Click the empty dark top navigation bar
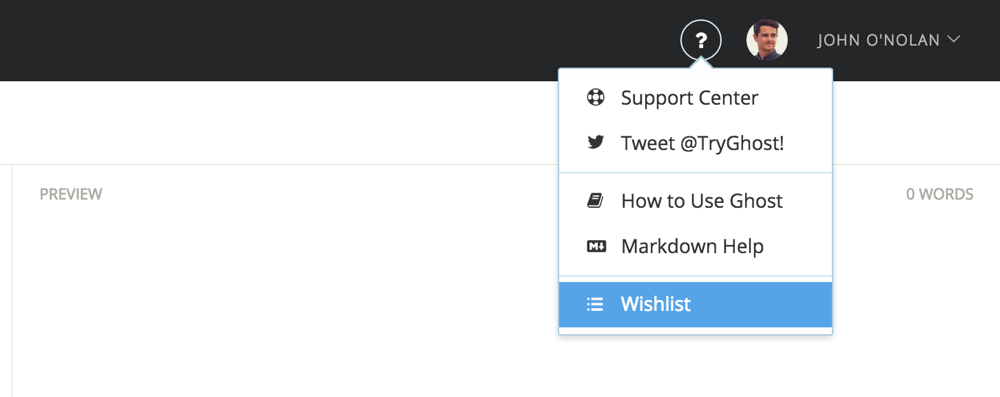 click(332, 40)
